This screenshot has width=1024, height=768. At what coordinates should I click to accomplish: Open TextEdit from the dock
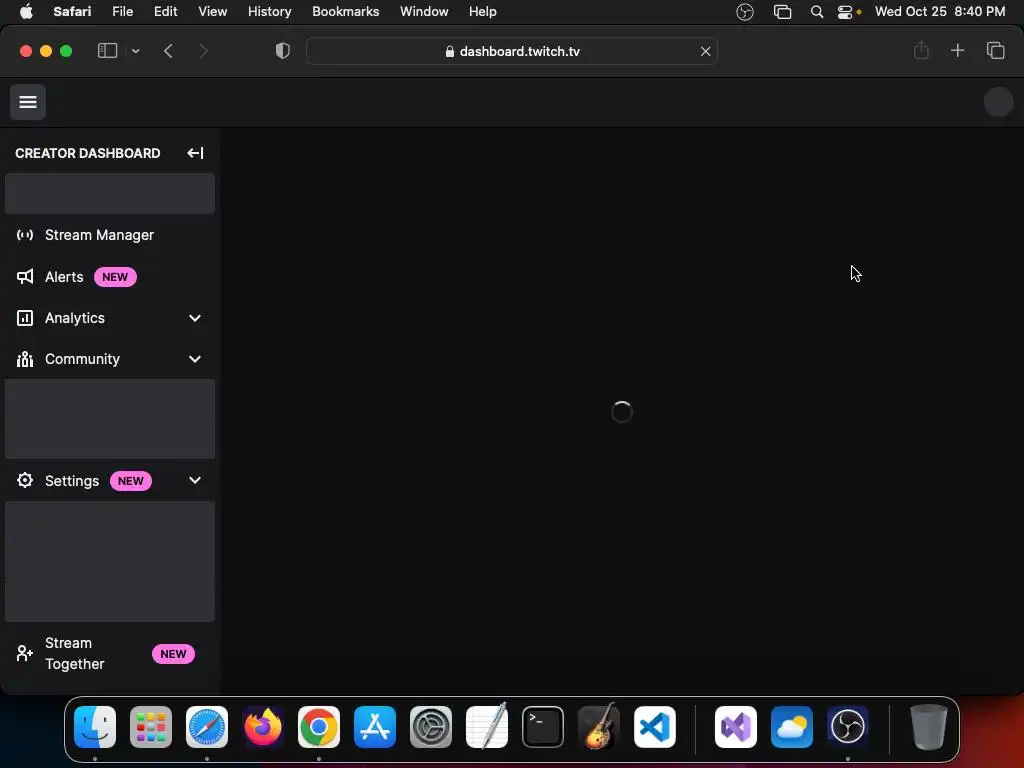487,726
